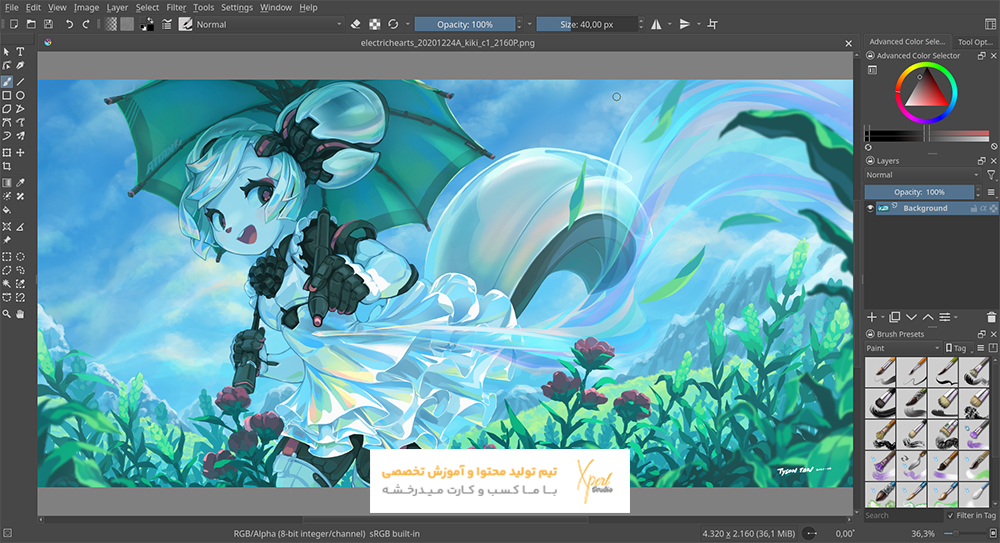Image resolution: width=1000 pixels, height=543 pixels.
Task: Open the Layers blending mode Normal dropdown
Action: pyautogui.click(x=922, y=175)
